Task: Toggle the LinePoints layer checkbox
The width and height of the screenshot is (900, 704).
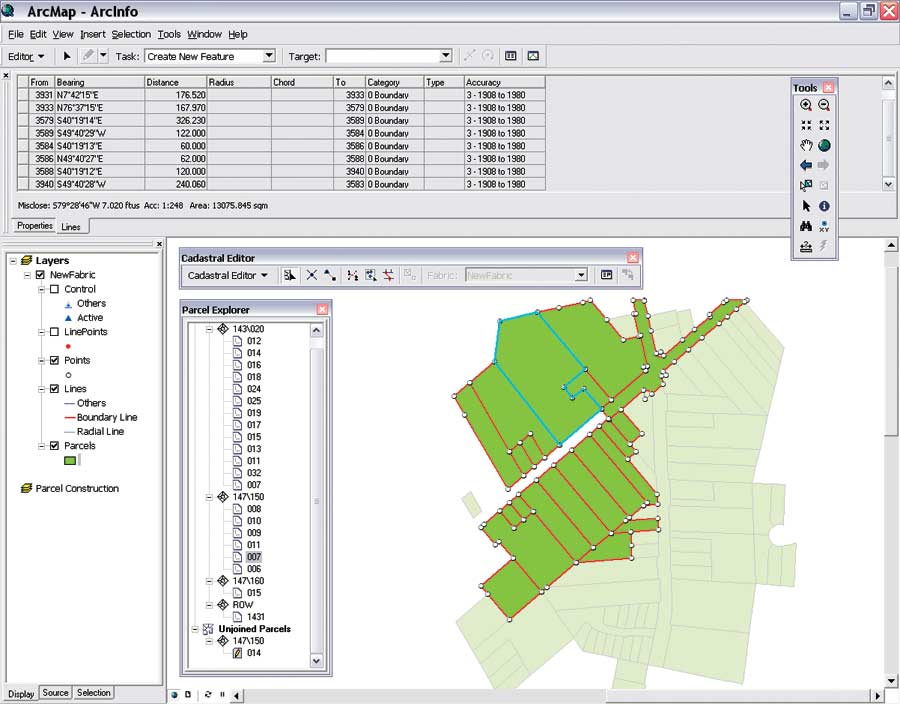Action: (54, 332)
